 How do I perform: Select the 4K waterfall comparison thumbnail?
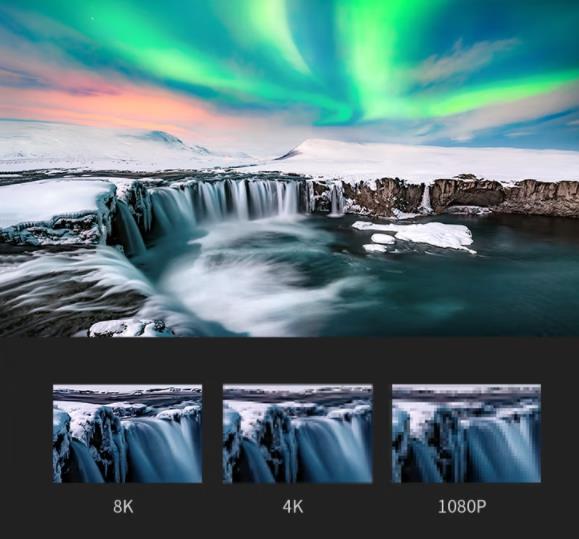pos(298,434)
